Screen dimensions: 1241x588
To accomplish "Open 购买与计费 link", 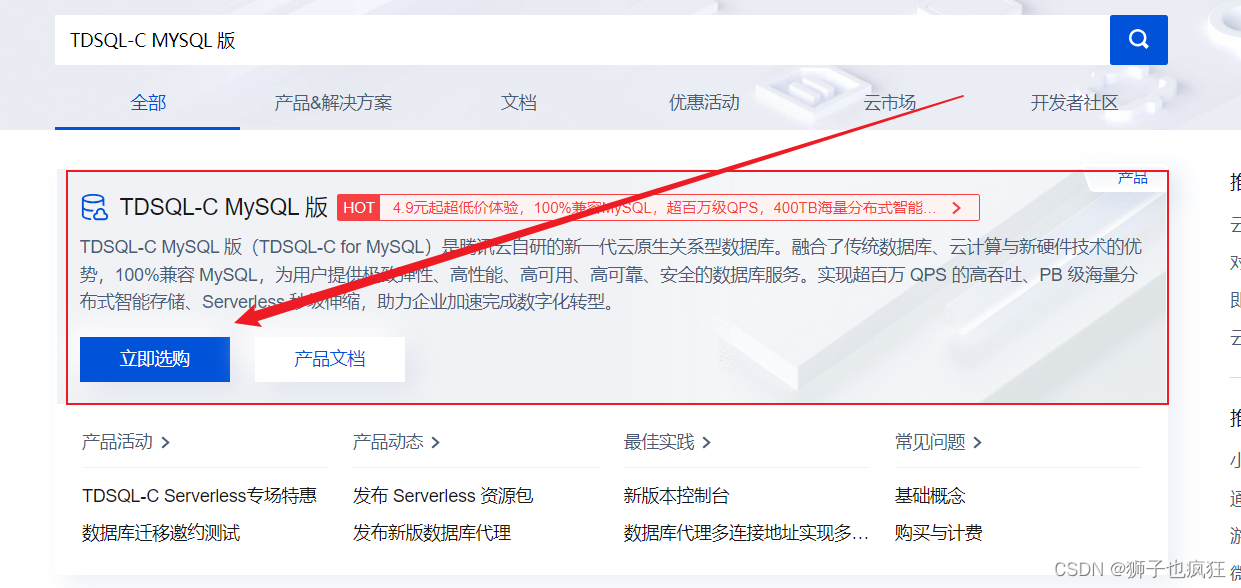I will [939, 533].
